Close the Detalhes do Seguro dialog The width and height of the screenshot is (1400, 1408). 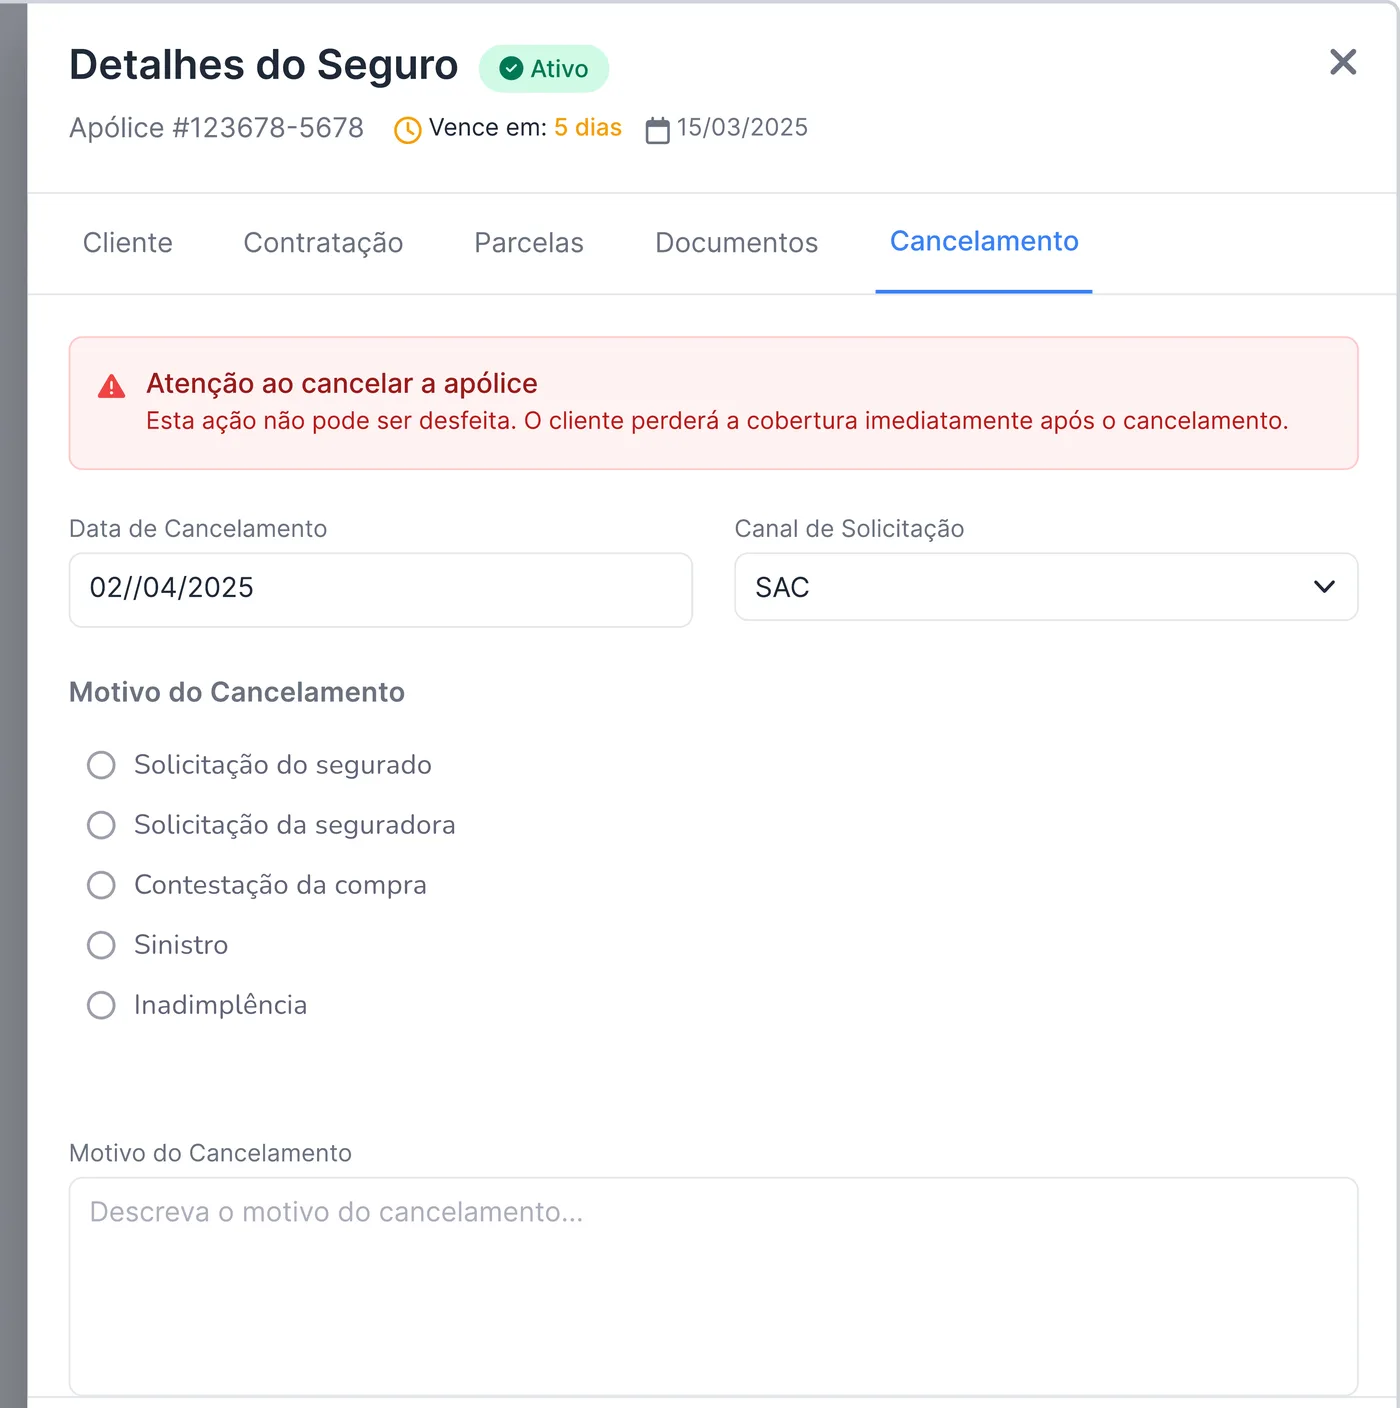point(1343,62)
